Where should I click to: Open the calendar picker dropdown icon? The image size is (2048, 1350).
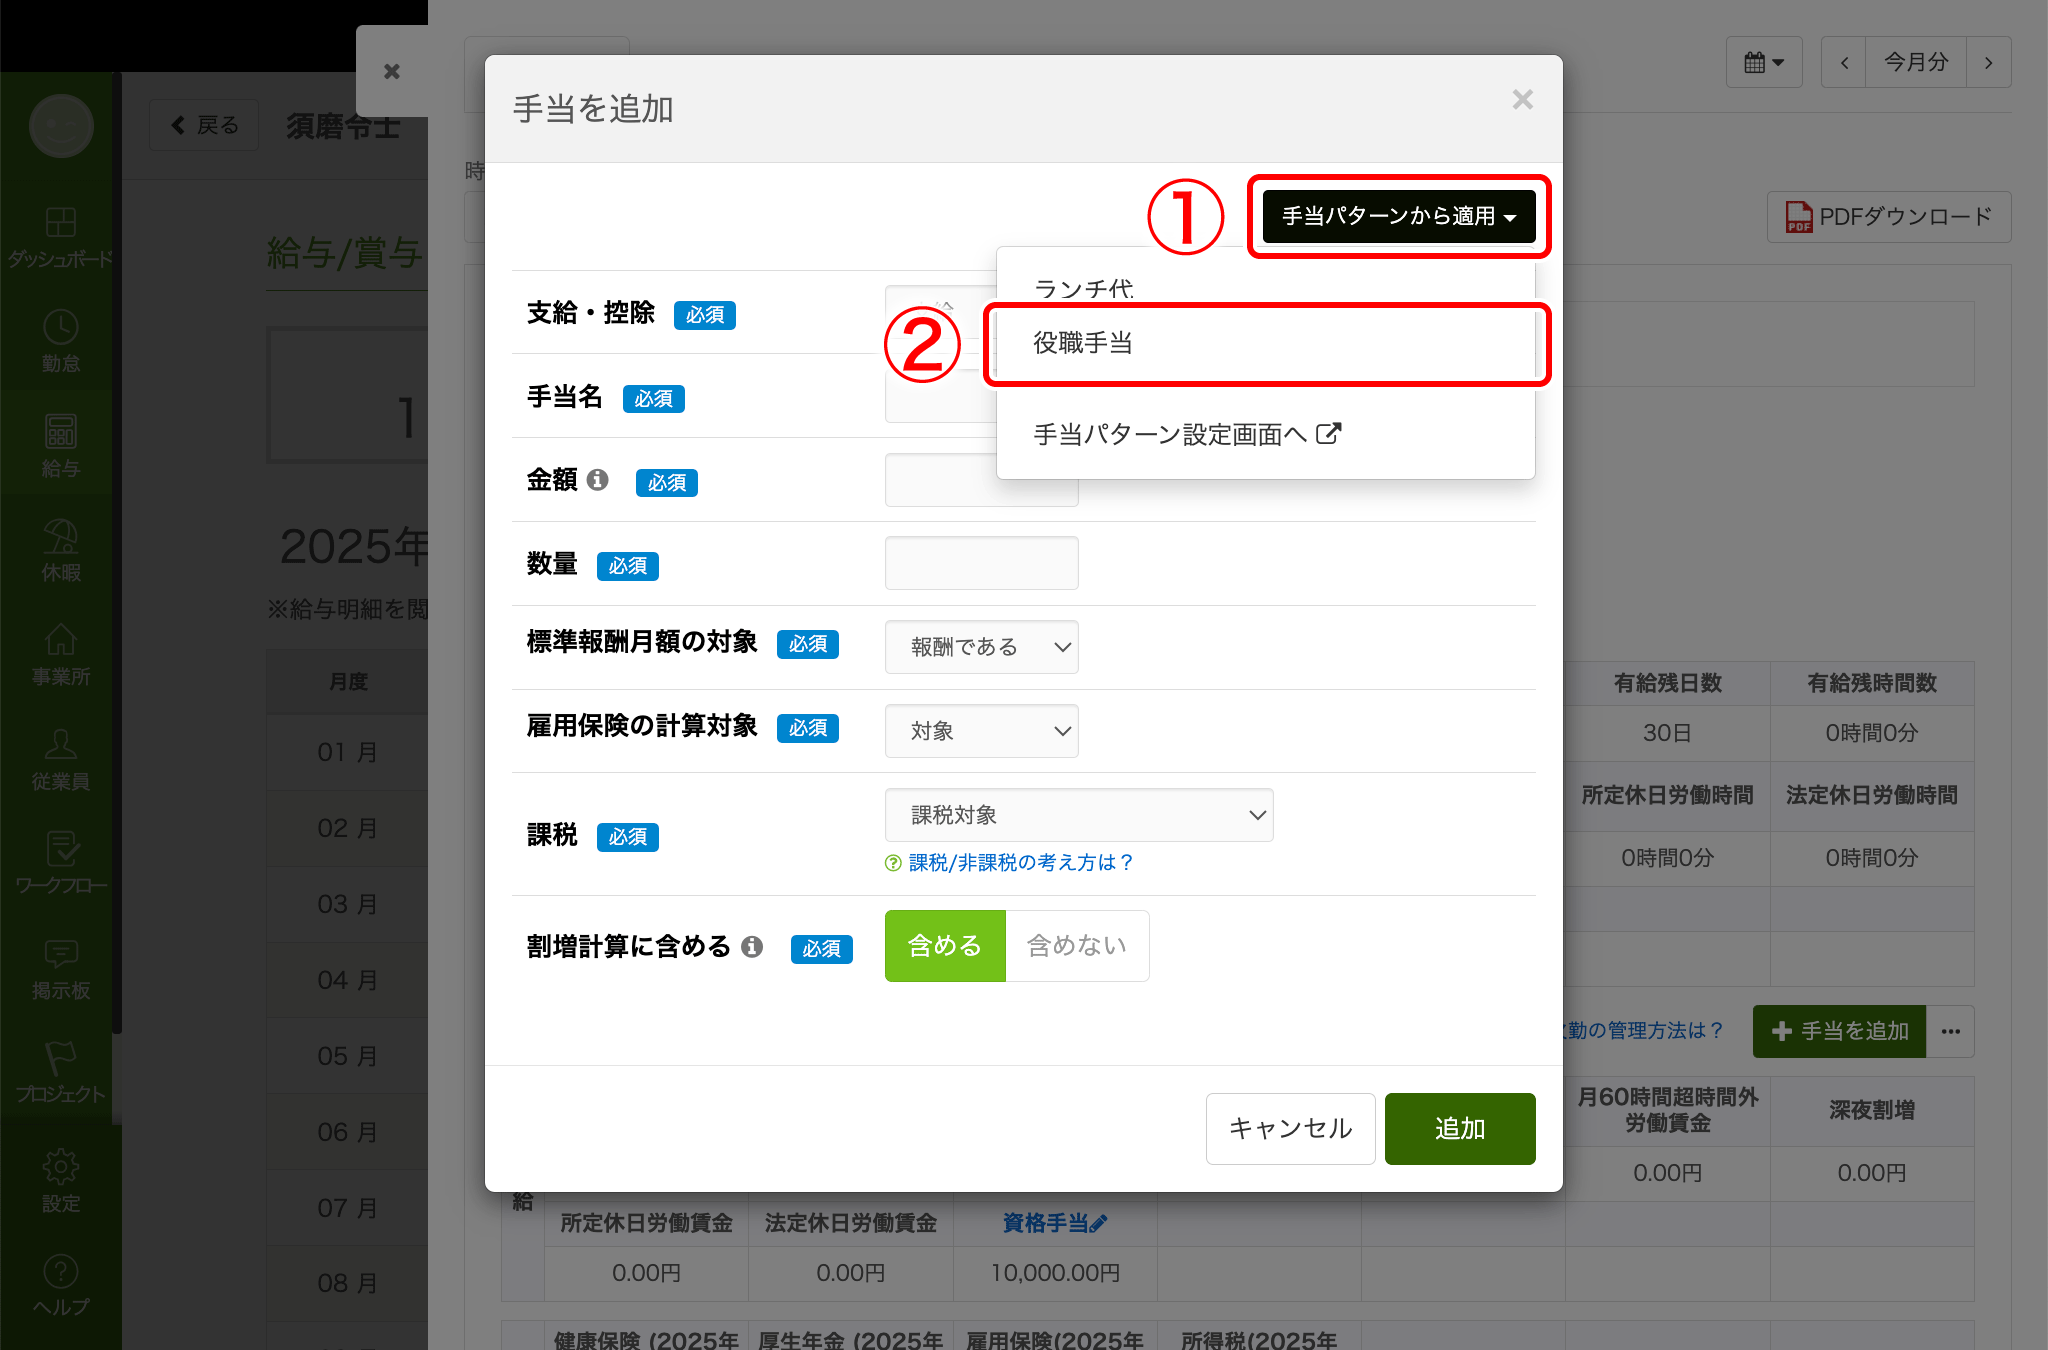(1764, 62)
